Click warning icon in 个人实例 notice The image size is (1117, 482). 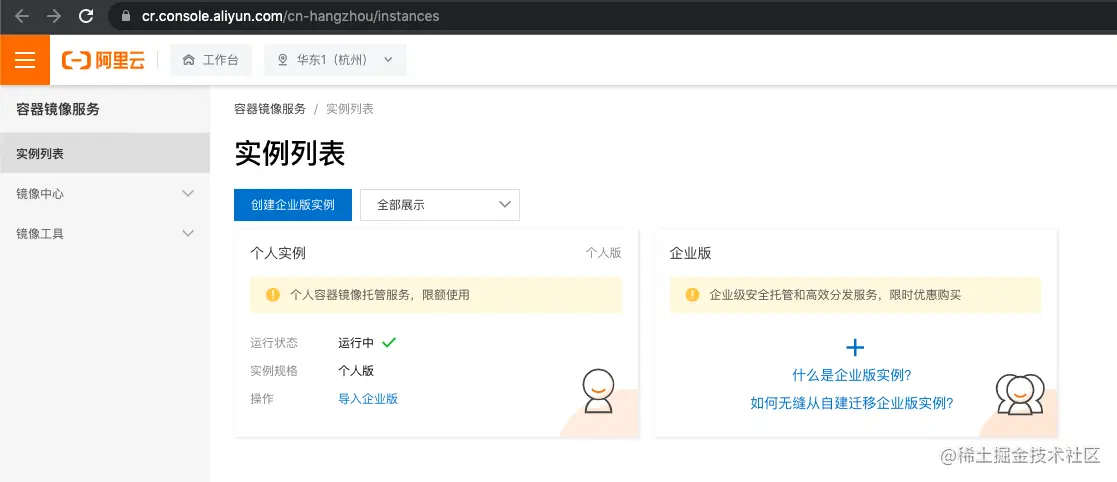coord(273,295)
